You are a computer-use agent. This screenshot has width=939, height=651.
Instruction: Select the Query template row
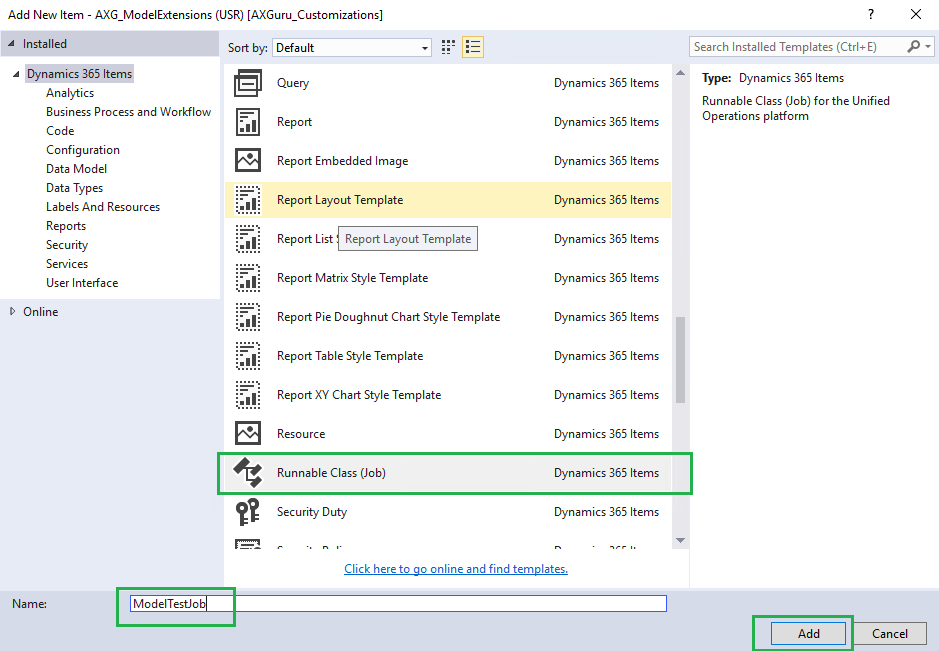click(x=448, y=83)
